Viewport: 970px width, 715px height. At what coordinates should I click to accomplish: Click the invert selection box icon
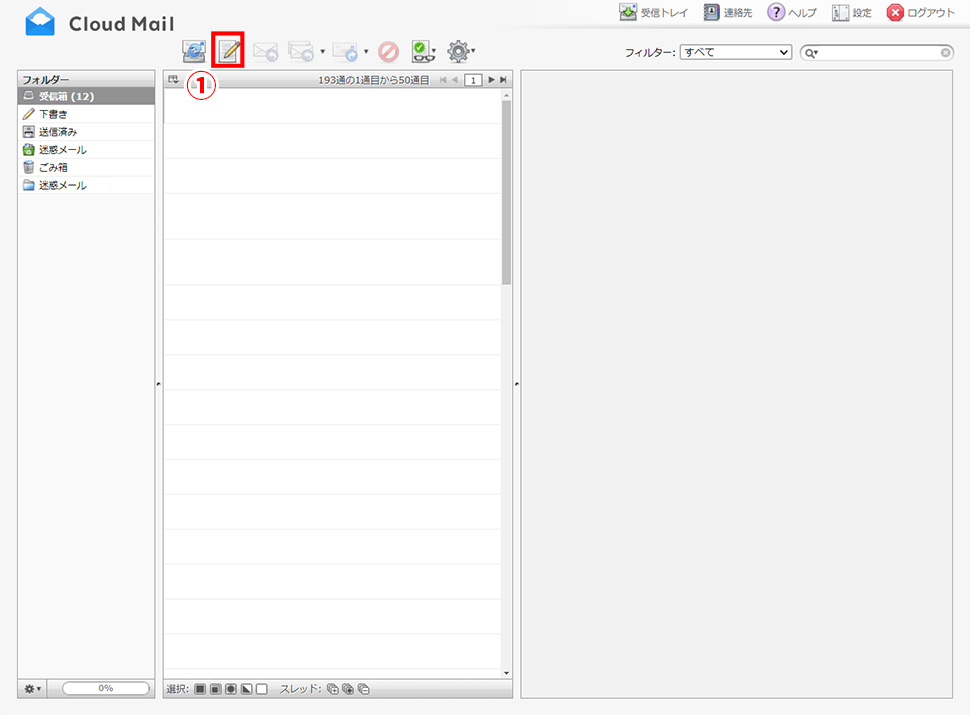coord(246,689)
